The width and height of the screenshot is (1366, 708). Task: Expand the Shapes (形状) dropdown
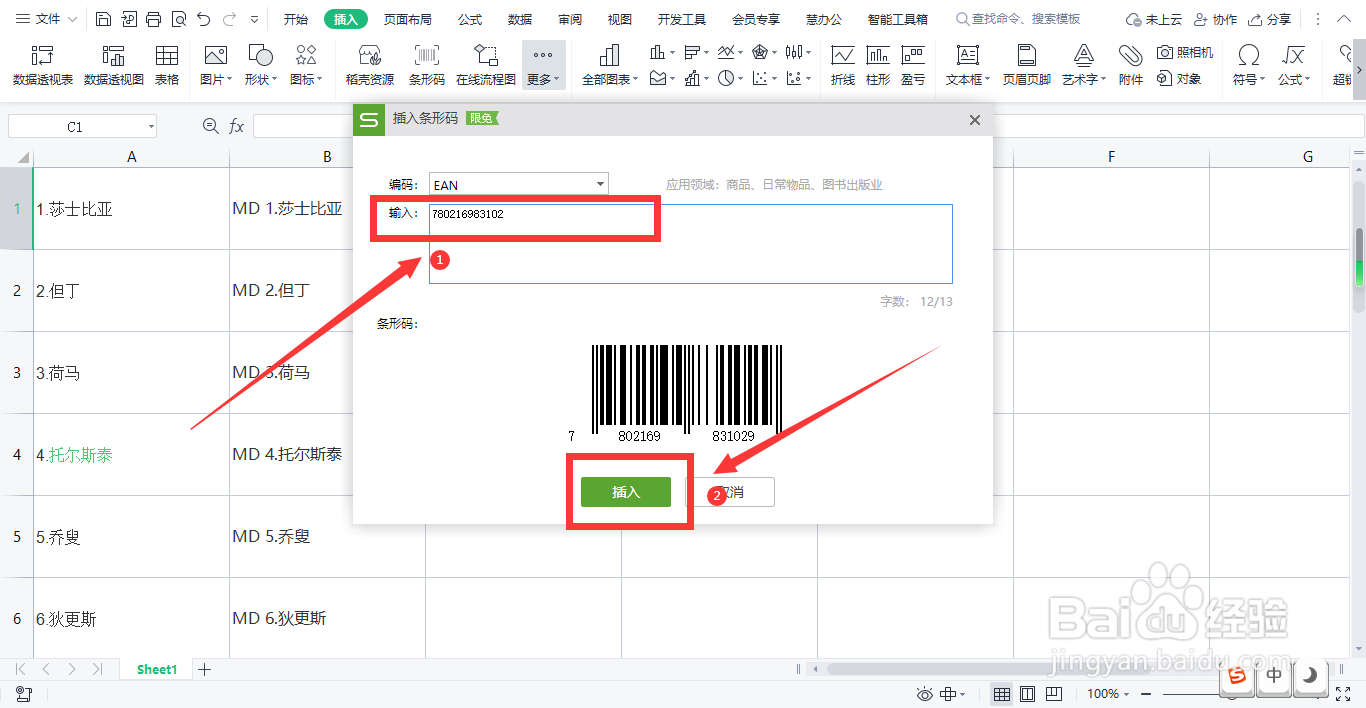click(276, 79)
